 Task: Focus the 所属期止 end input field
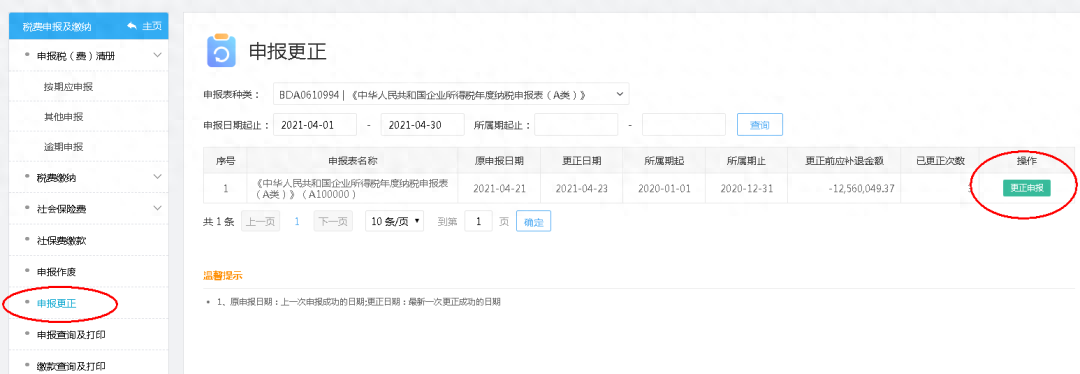click(684, 125)
